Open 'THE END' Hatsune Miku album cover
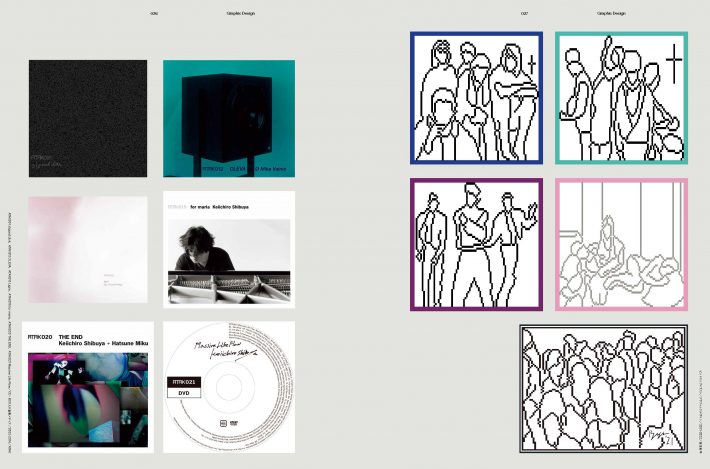 88,387
